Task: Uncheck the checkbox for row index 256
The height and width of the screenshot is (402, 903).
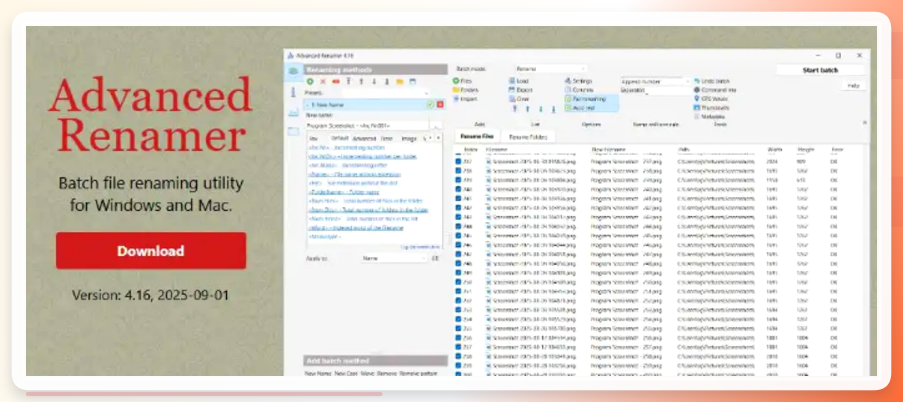Action: coord(458,337)
